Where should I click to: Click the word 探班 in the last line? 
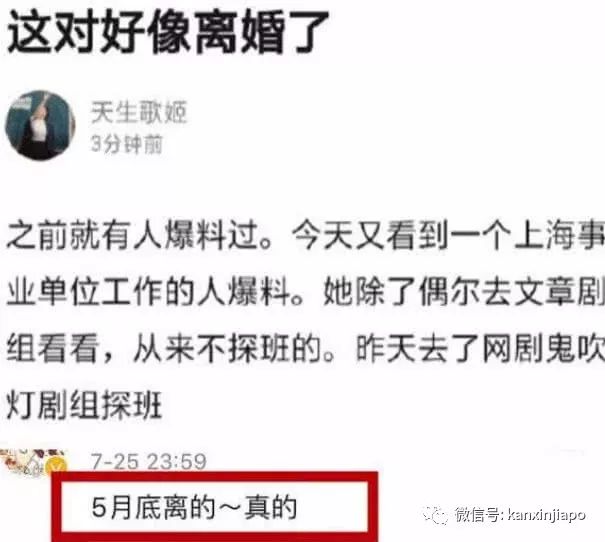pos(131,406)
